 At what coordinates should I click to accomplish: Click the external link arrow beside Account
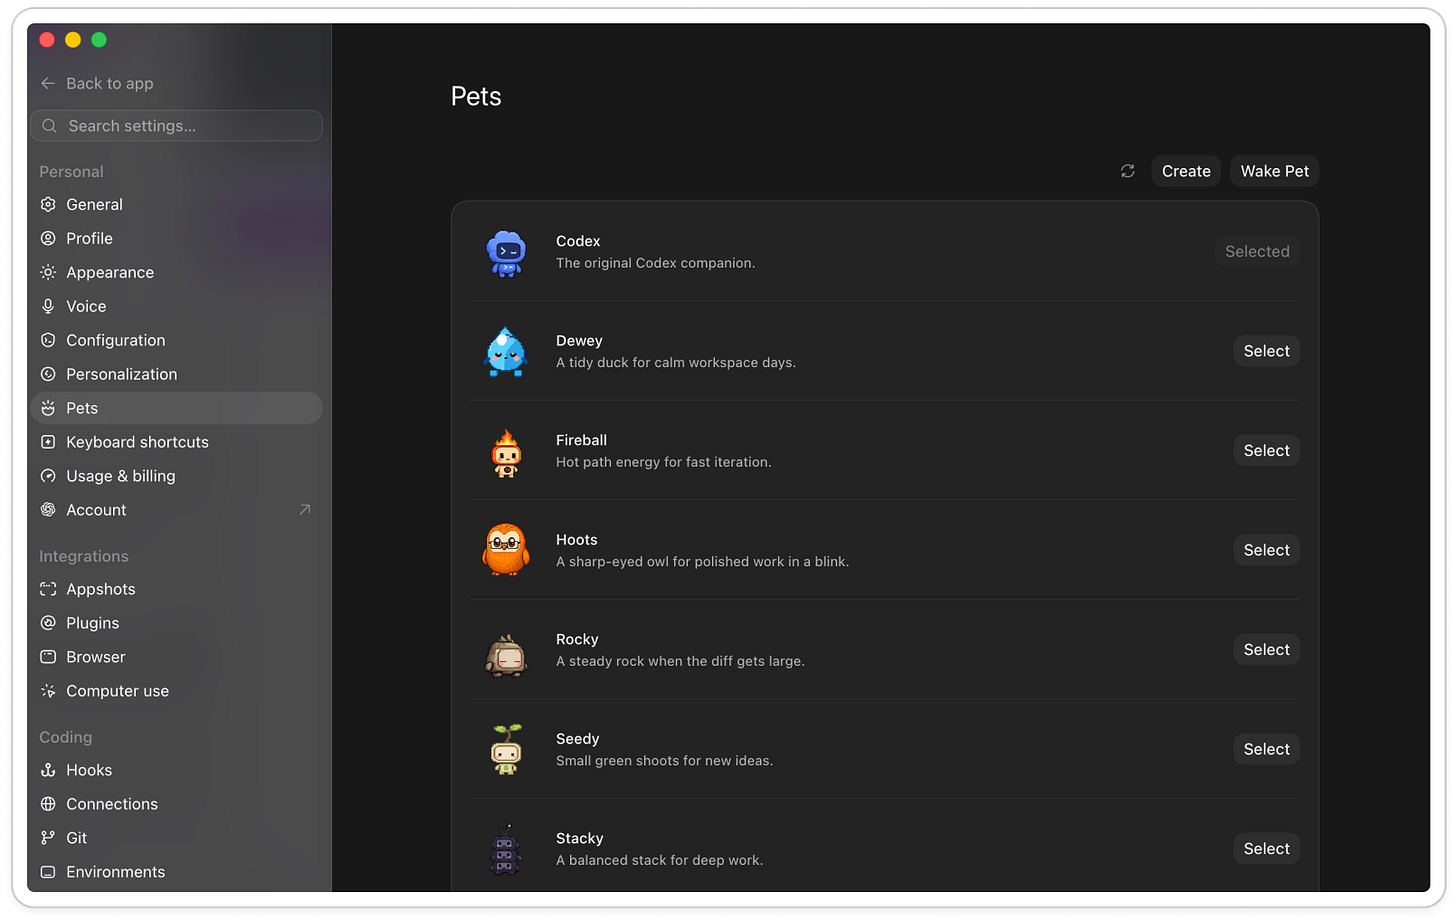click(305, 510)
